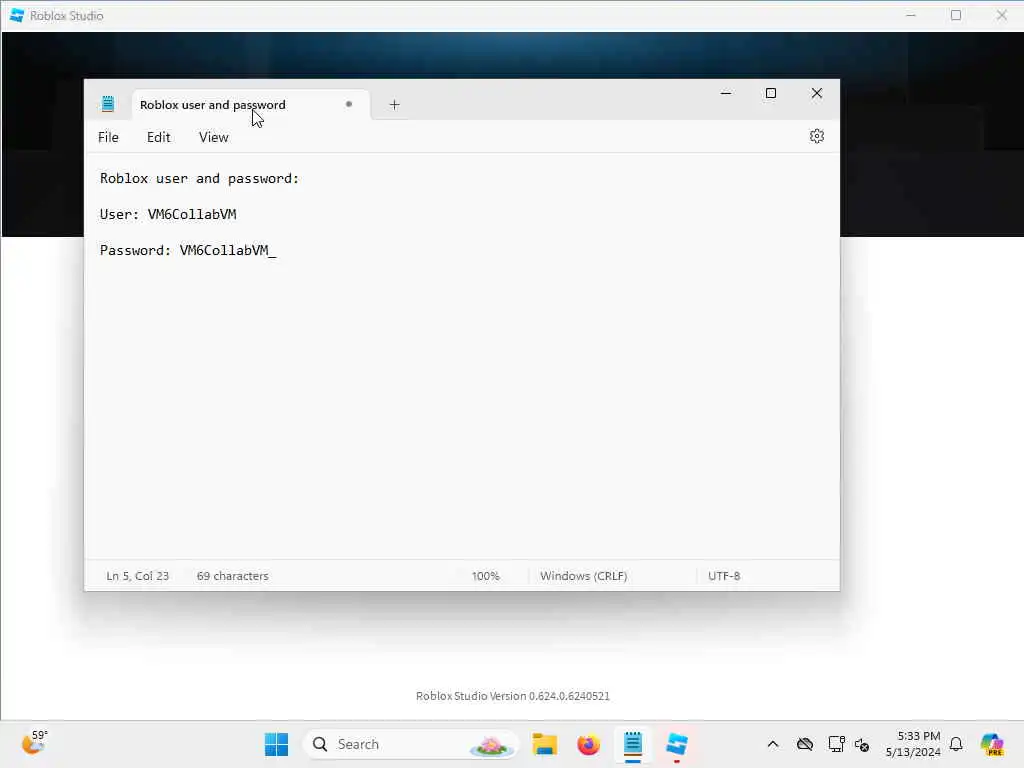Image resolution: width=1024 pixels, height=768 pixels.
Task: Open the View menu
Action: pyautogui.click(x=214, y=137)
